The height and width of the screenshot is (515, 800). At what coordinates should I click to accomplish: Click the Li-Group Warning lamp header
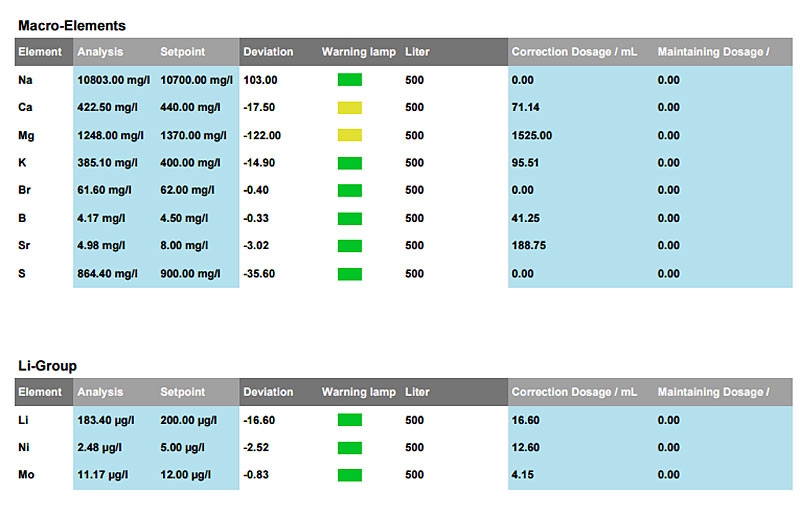[x=358, y=392]
